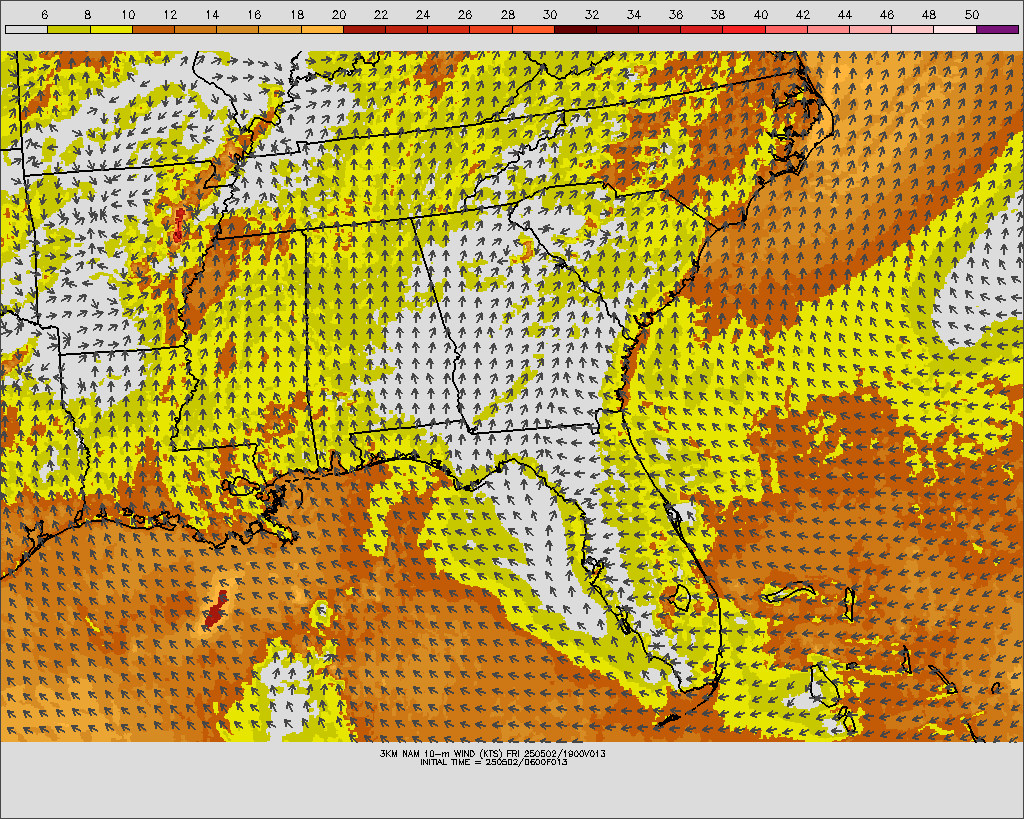Click the pale pink legend swatch between 46 and 48
The image size is (1024, 819).
click(913, 29)
